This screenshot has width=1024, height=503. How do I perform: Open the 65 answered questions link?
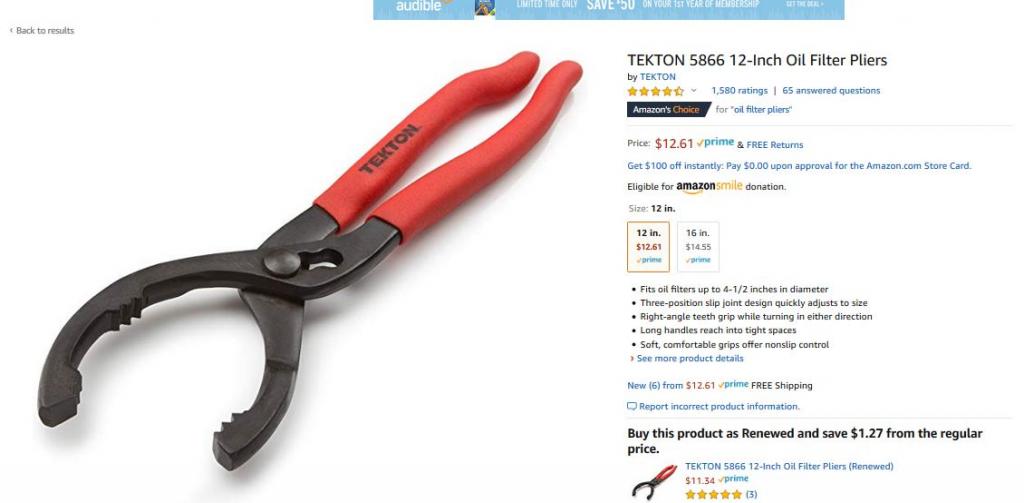pyautogui.click(x=831, y=91)
